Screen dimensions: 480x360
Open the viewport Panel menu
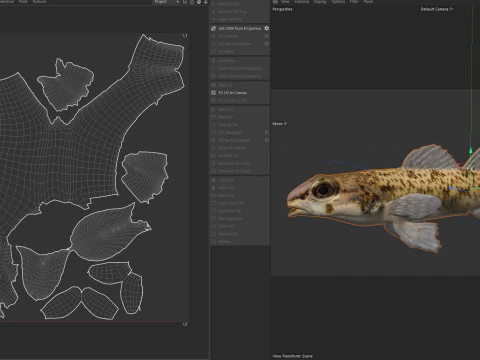coord(368,2)
